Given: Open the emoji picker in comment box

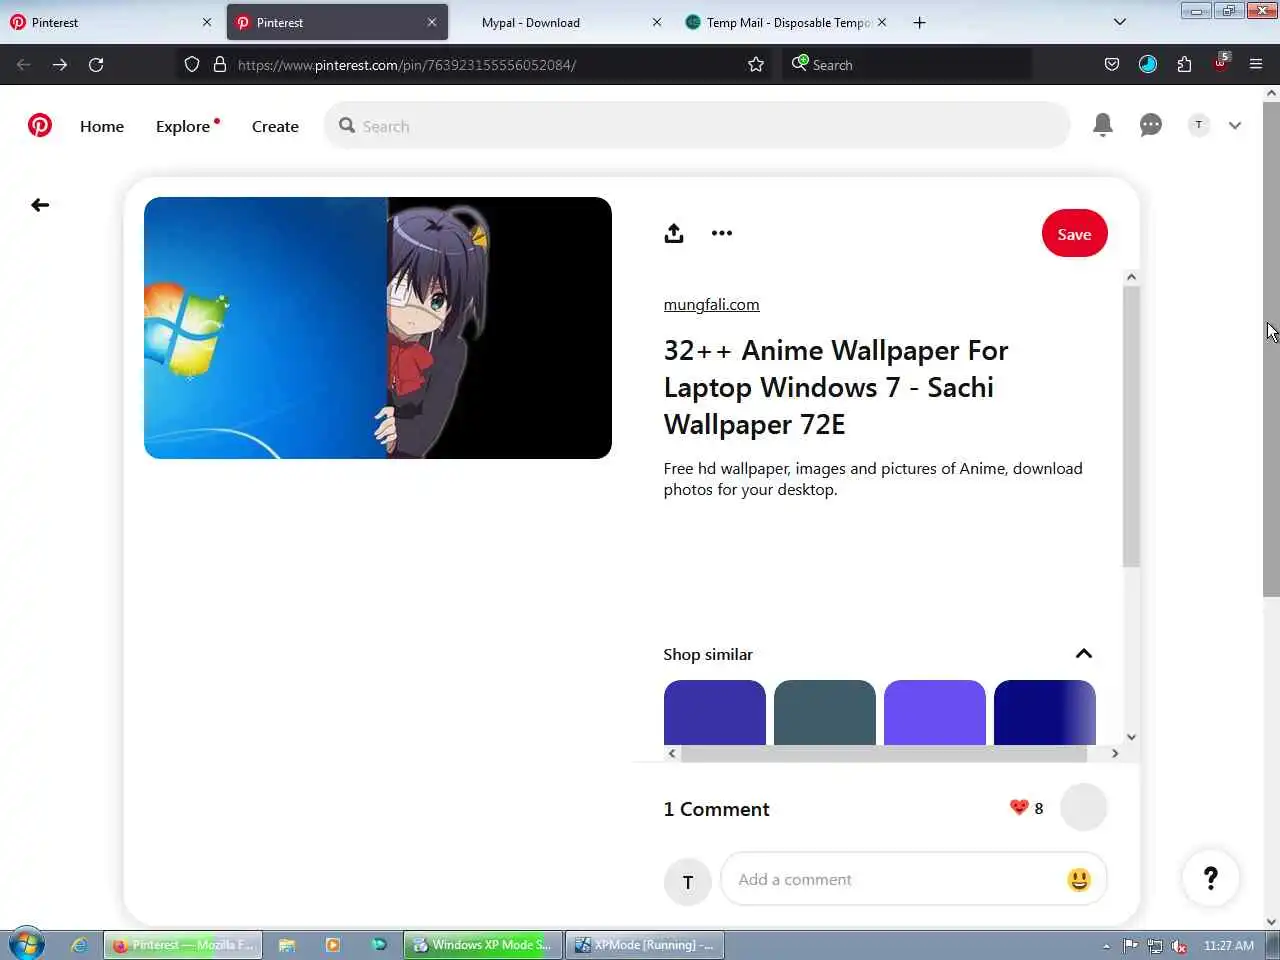Looking at the screenshot, I should pos(1079,880).
